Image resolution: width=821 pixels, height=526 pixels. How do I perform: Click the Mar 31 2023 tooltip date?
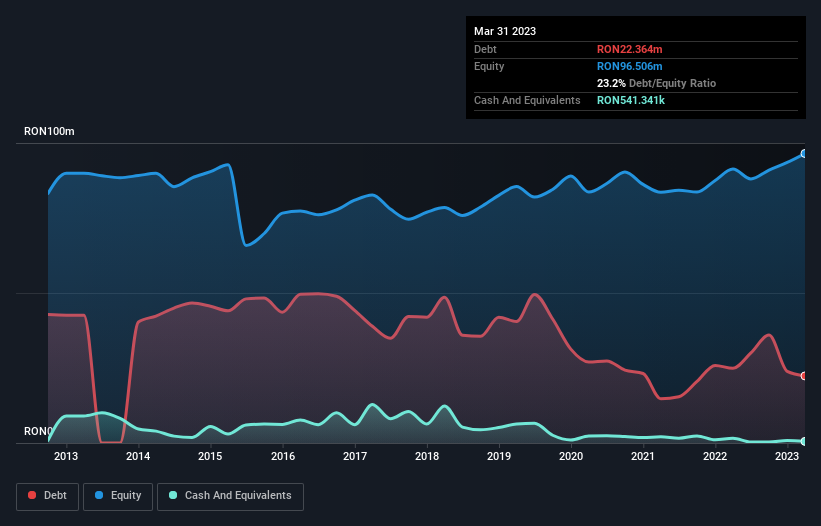point(505,31)
